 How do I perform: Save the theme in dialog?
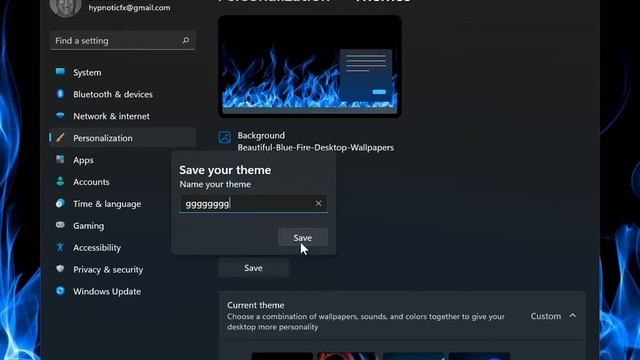click(x=302, y=237)
